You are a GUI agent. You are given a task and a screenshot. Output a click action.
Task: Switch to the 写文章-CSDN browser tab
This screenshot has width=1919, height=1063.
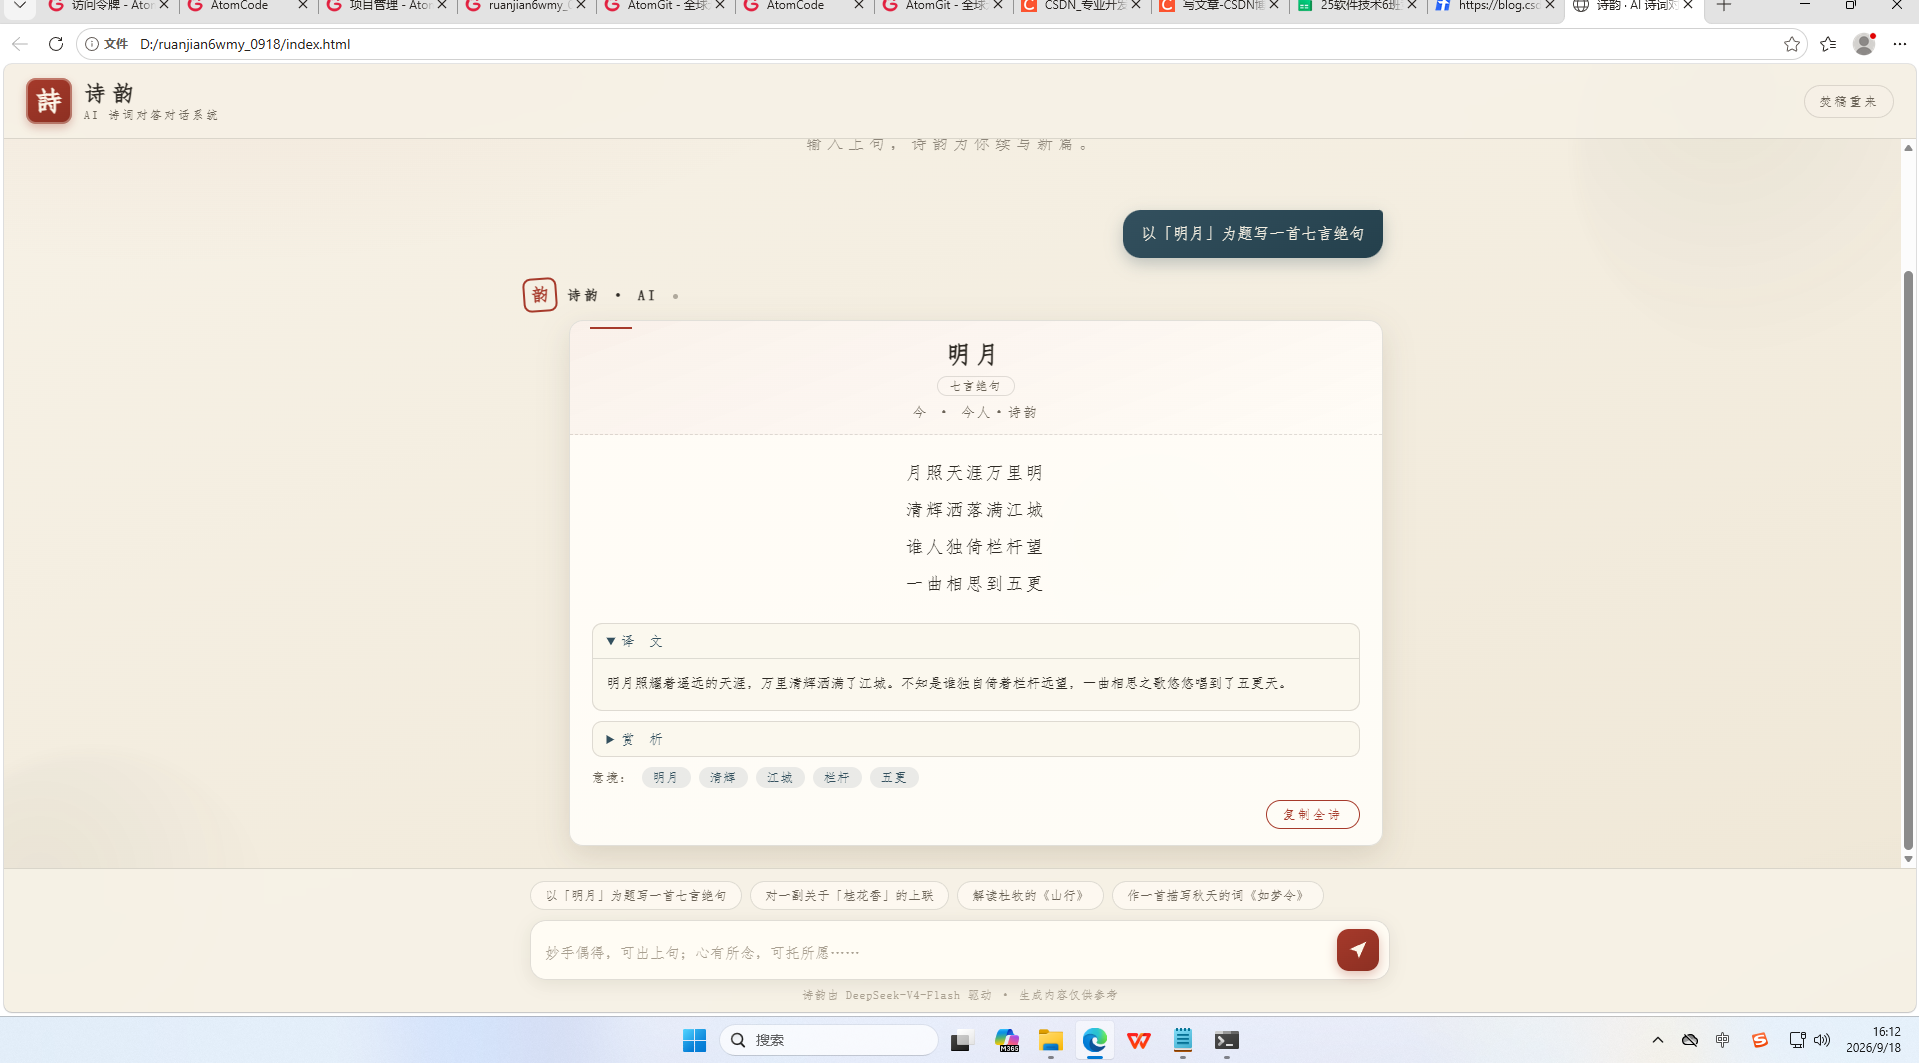coord(1219,6)
